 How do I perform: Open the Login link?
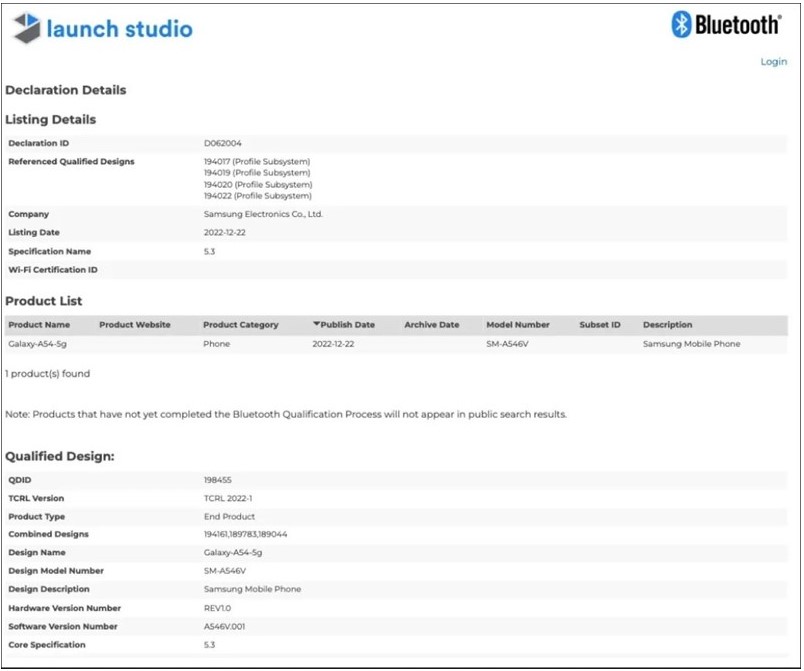click(x=773, y=62)
